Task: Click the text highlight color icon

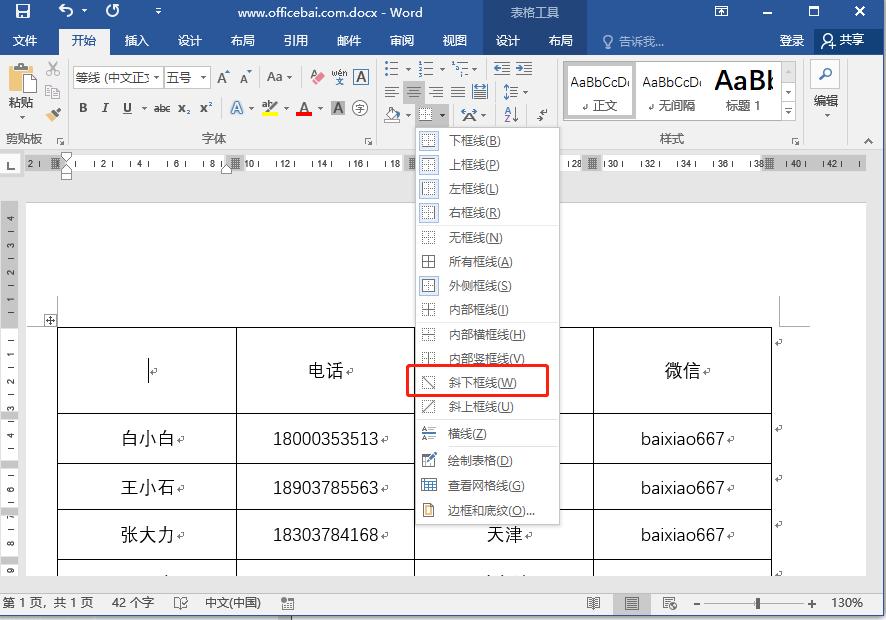Action: pos(270,107)
